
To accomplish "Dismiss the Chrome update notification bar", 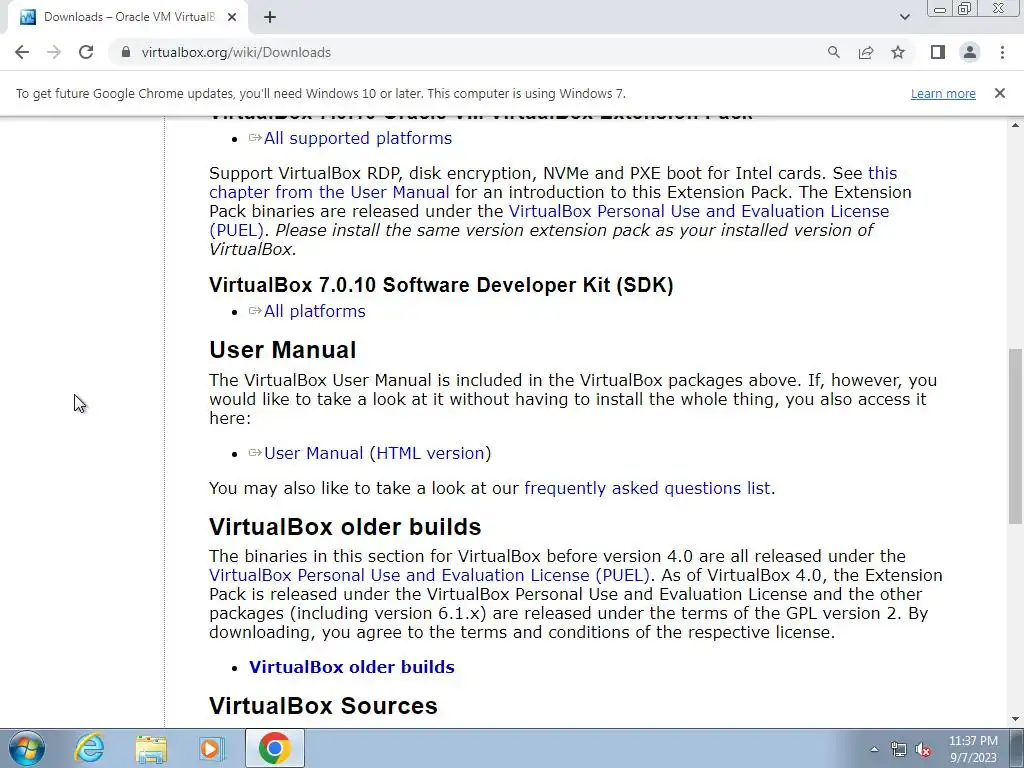I will tap(999, 93).
